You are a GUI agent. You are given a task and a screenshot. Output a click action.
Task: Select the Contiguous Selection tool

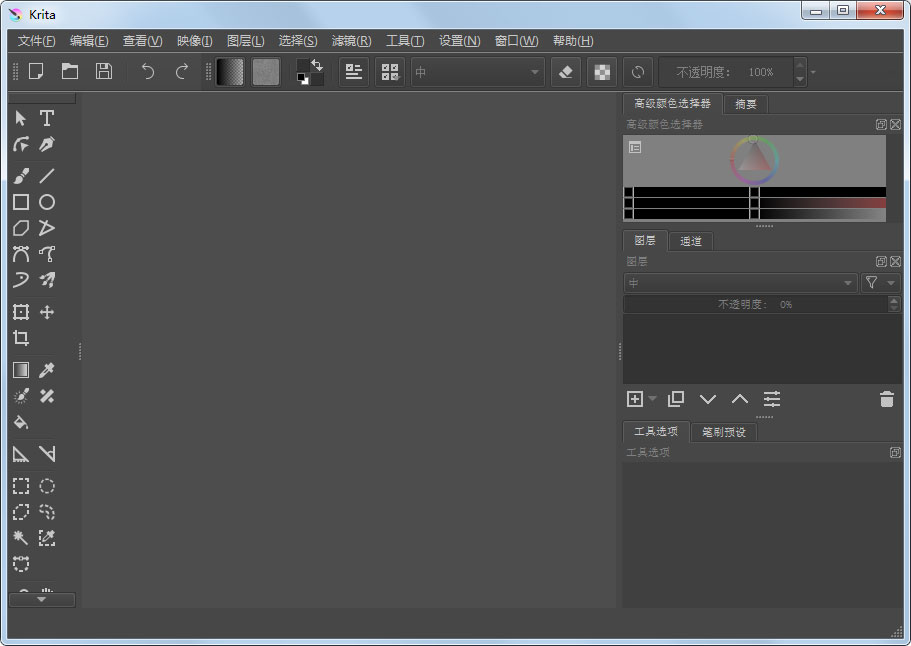pyautogui.click(x=20, y=538)
